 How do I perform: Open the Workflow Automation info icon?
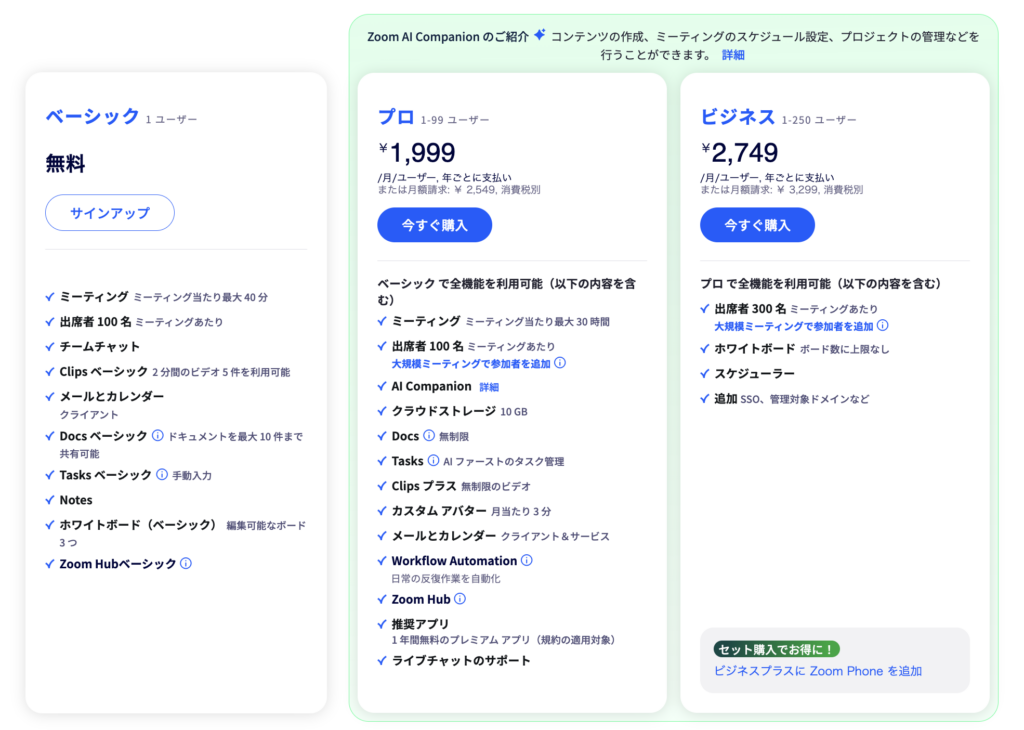tap(527, 561)
